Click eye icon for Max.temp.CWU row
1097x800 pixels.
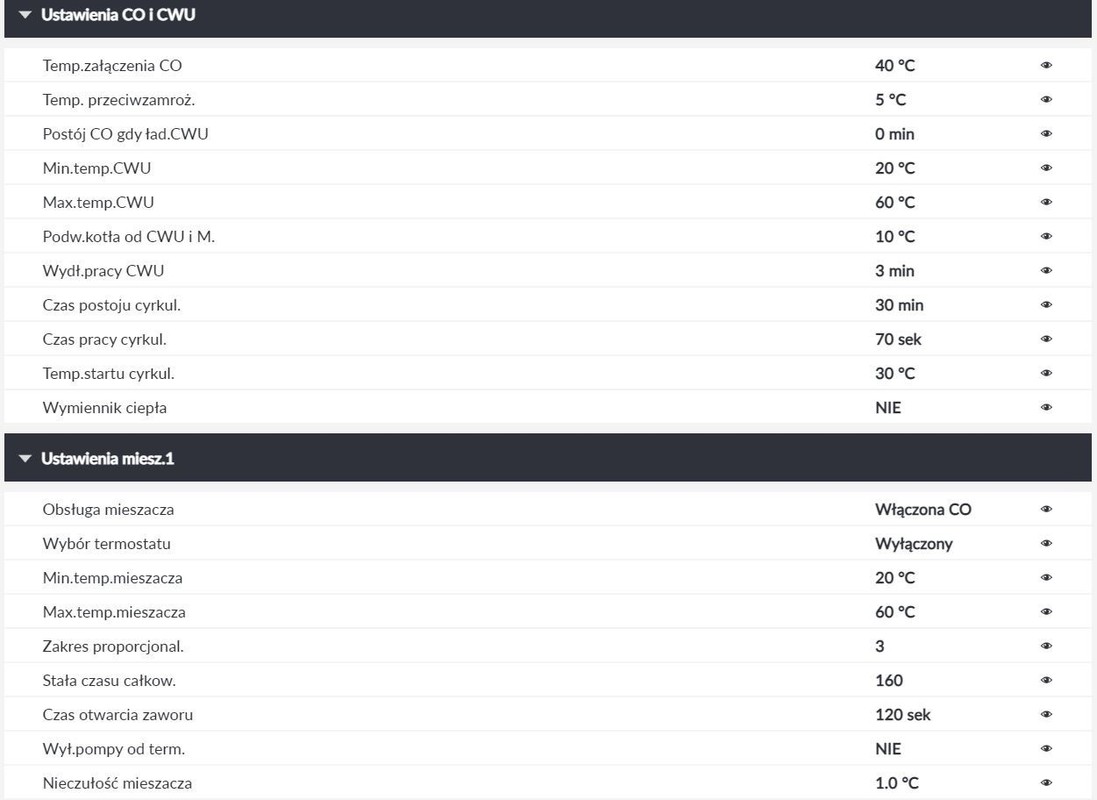1046,202
